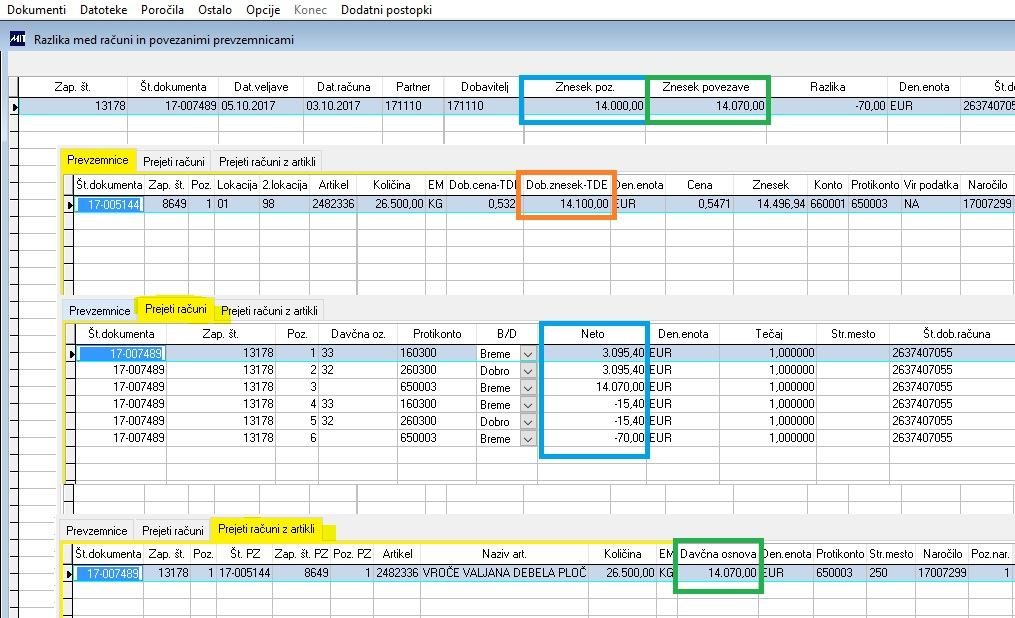
Task: Select the highlighted Prevzemnice tab in top panel
Action: coord(98,160)
